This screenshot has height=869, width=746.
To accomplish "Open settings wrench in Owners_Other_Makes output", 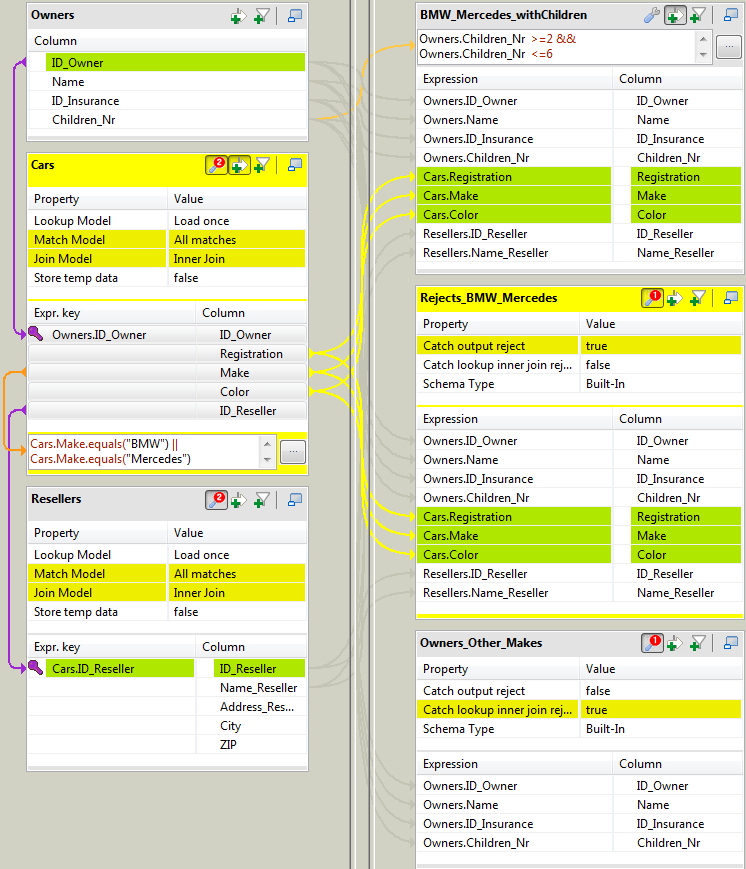I will [x=652, y=643].
